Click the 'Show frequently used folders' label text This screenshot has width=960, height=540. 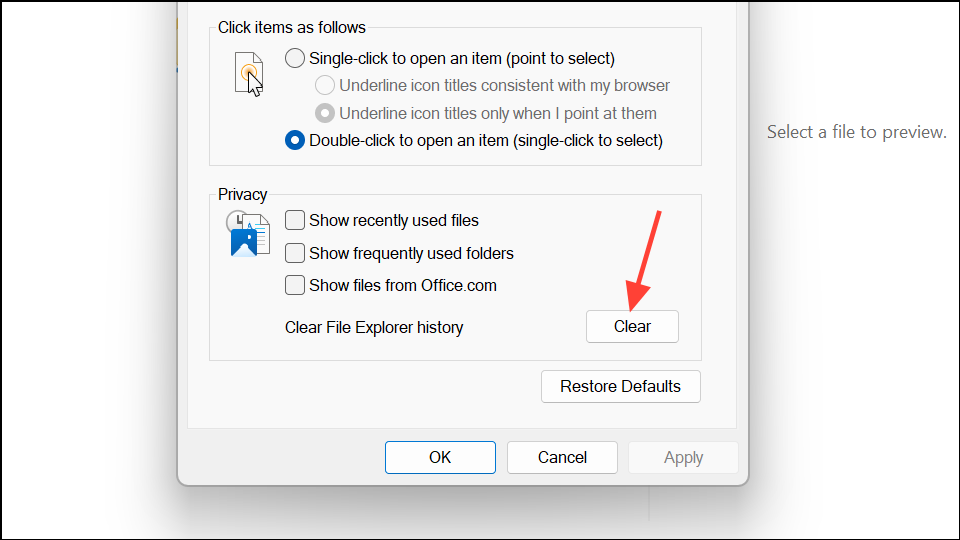411,253
